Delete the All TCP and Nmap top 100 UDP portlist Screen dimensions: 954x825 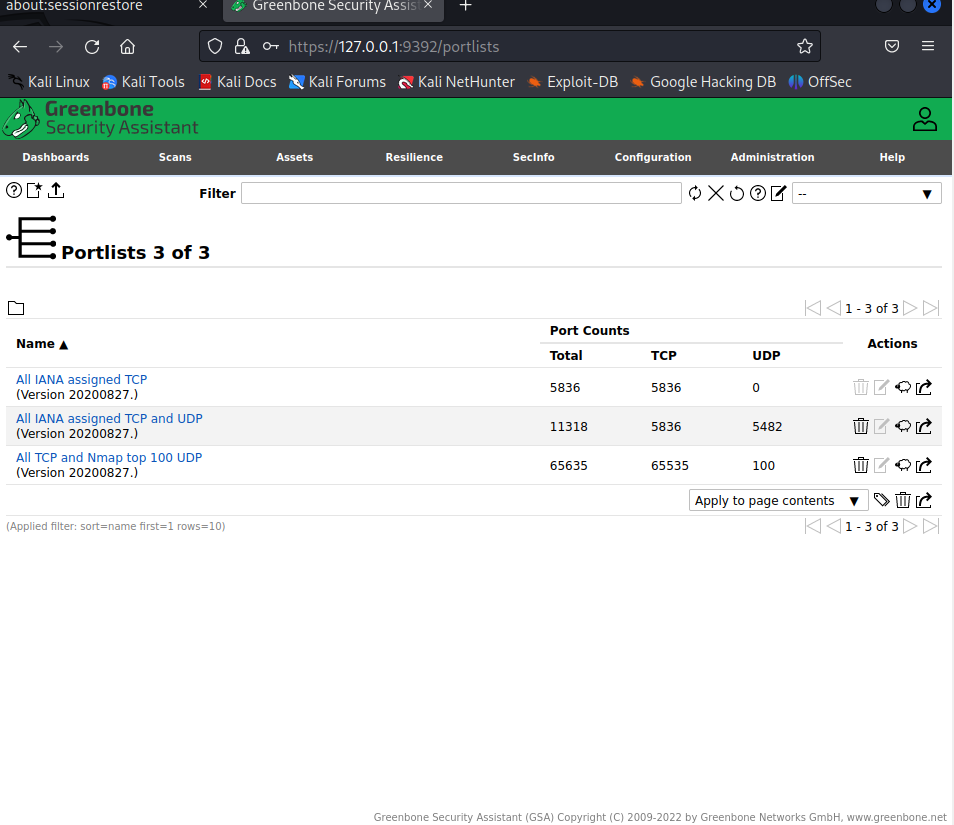[860, 465]
